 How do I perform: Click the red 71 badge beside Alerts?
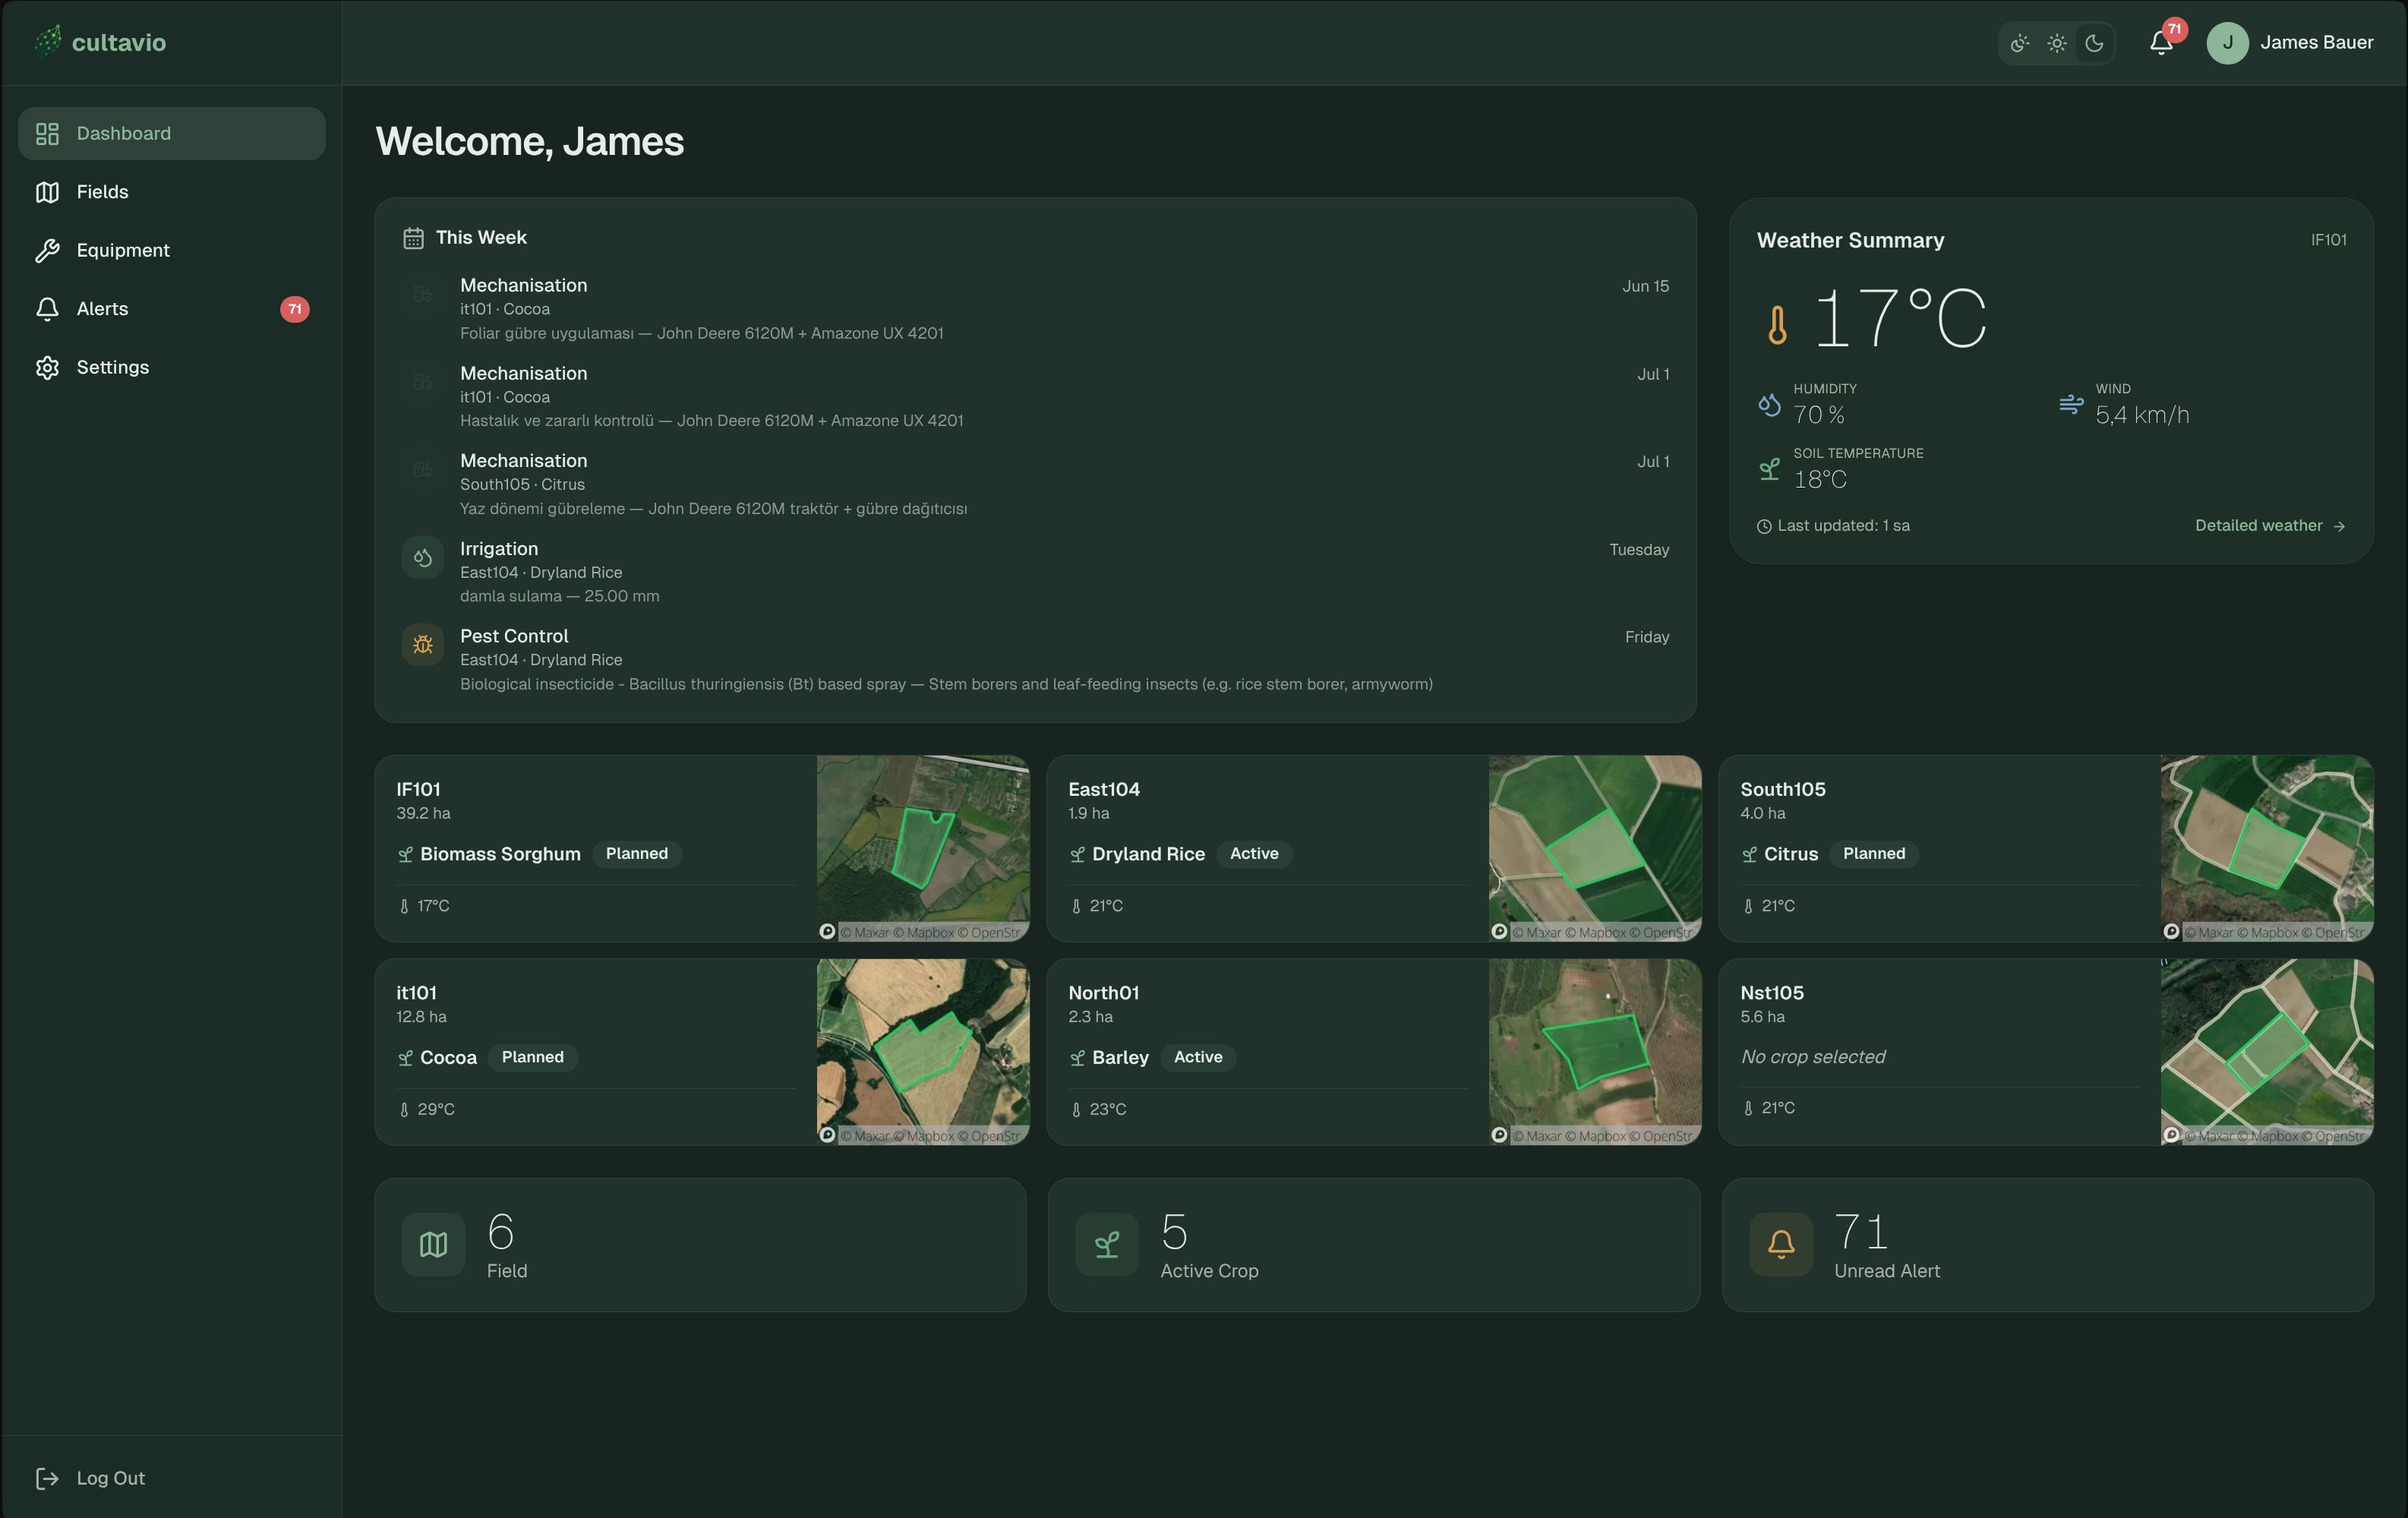294,309
